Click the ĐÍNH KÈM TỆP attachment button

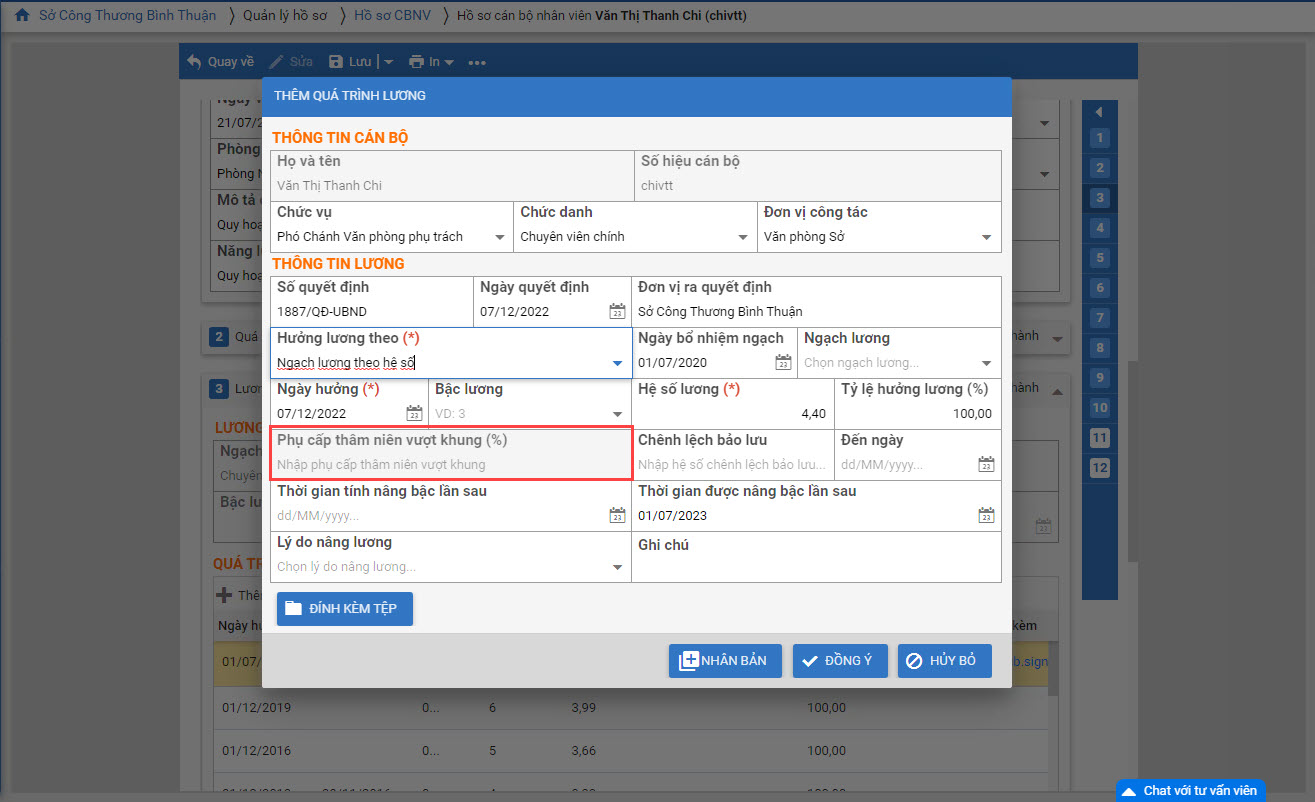(x=344, y=609)
